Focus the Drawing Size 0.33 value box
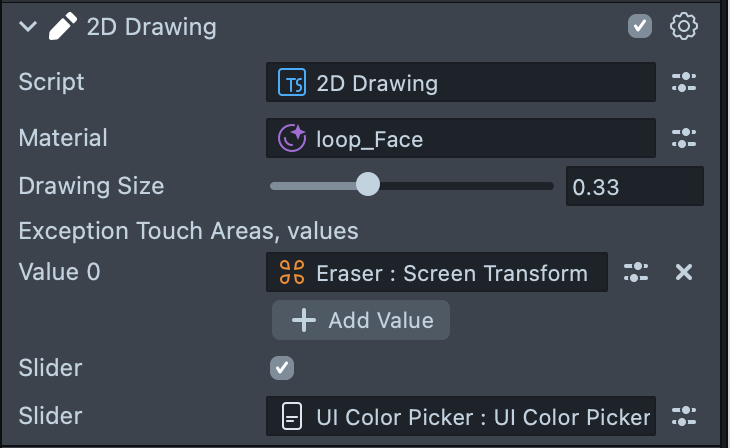This screenshot has height=448, width=730. tap(634, 186)
